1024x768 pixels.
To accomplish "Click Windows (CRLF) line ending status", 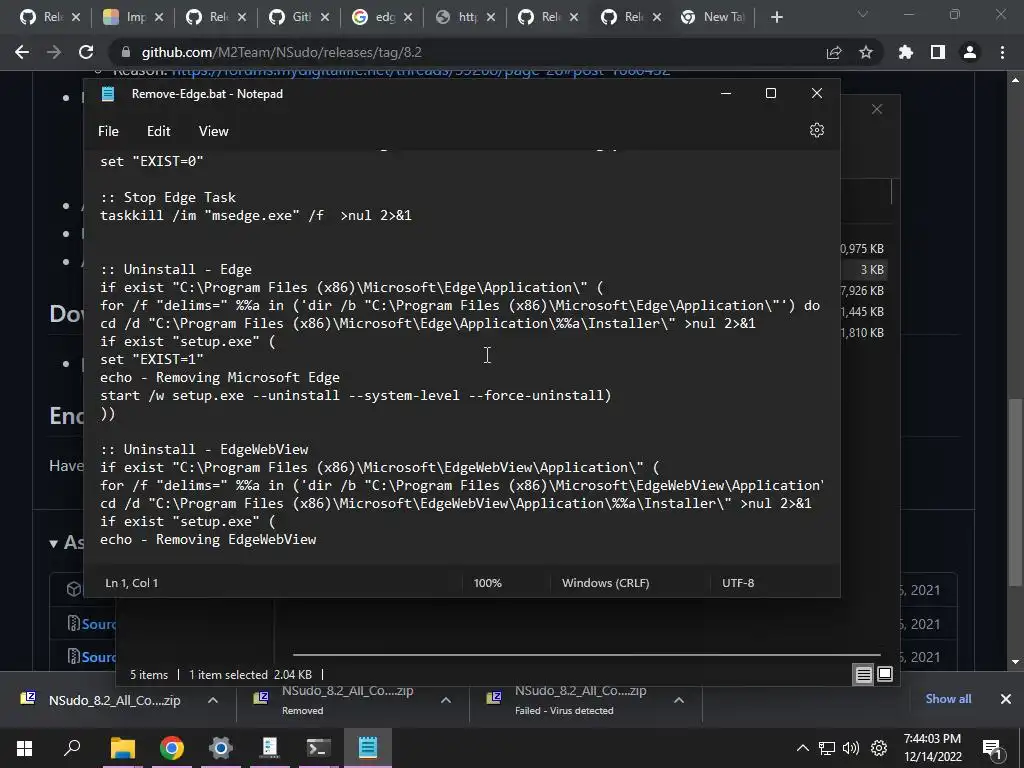I will point(605,583).
